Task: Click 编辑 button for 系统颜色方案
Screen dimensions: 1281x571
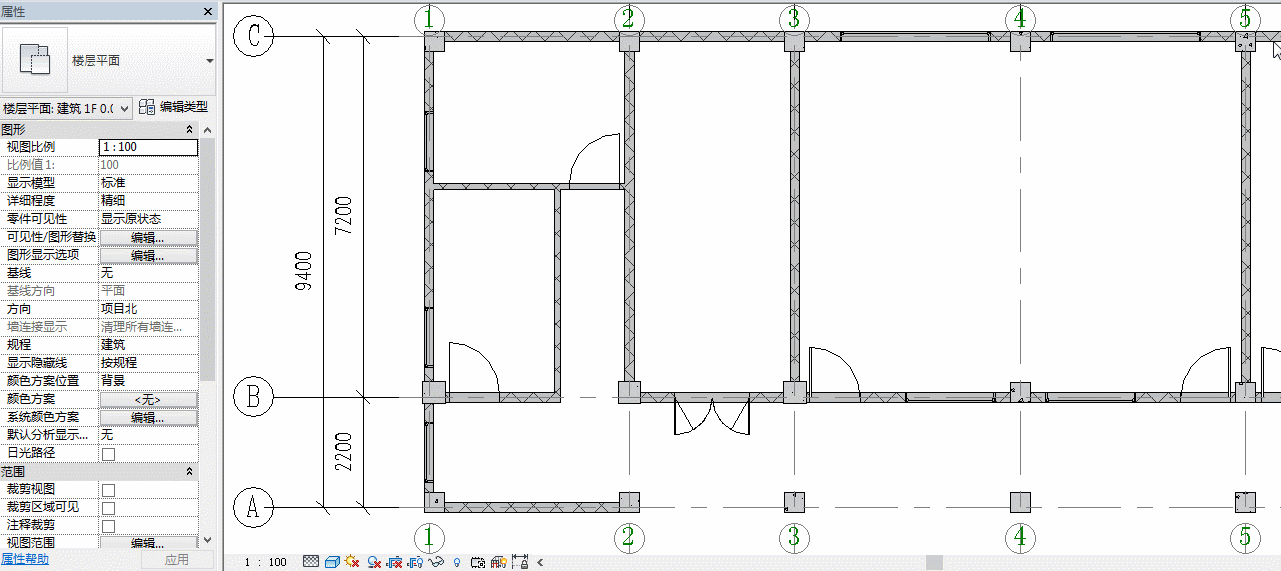Action: [148, 417]
